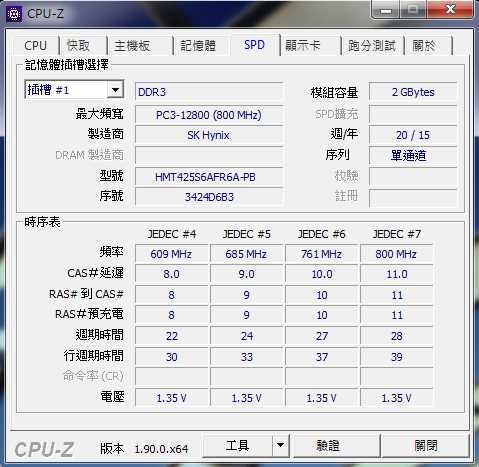Select the CAS latency 10.0 cell
This screenshot has height=467, width=479.
click(322, 274)
